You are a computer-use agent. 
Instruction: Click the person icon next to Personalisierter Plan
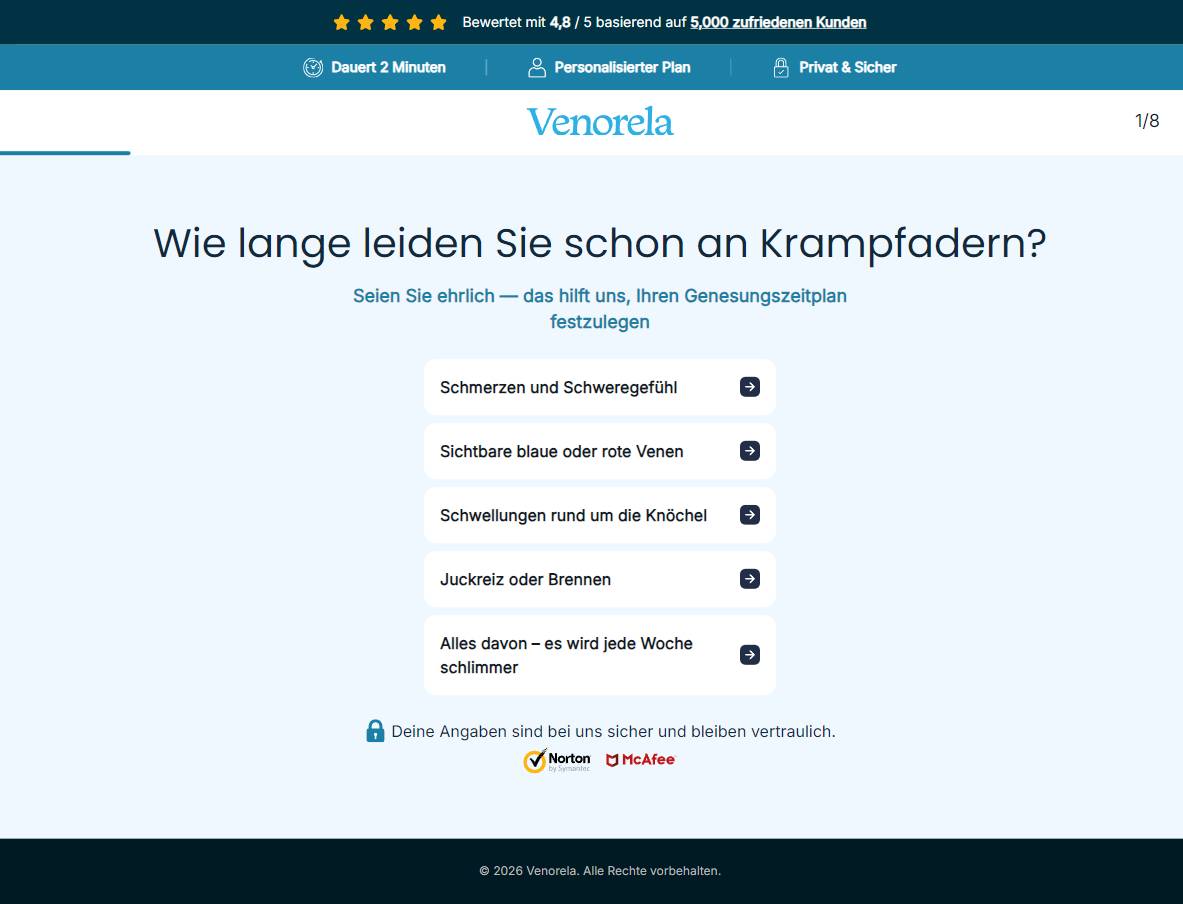point(536,67)
